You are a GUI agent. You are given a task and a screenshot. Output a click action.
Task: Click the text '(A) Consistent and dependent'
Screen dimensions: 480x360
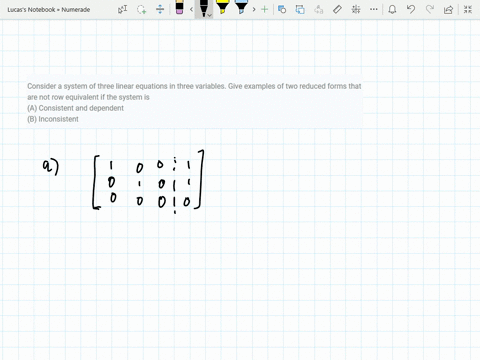click(75, 108)
